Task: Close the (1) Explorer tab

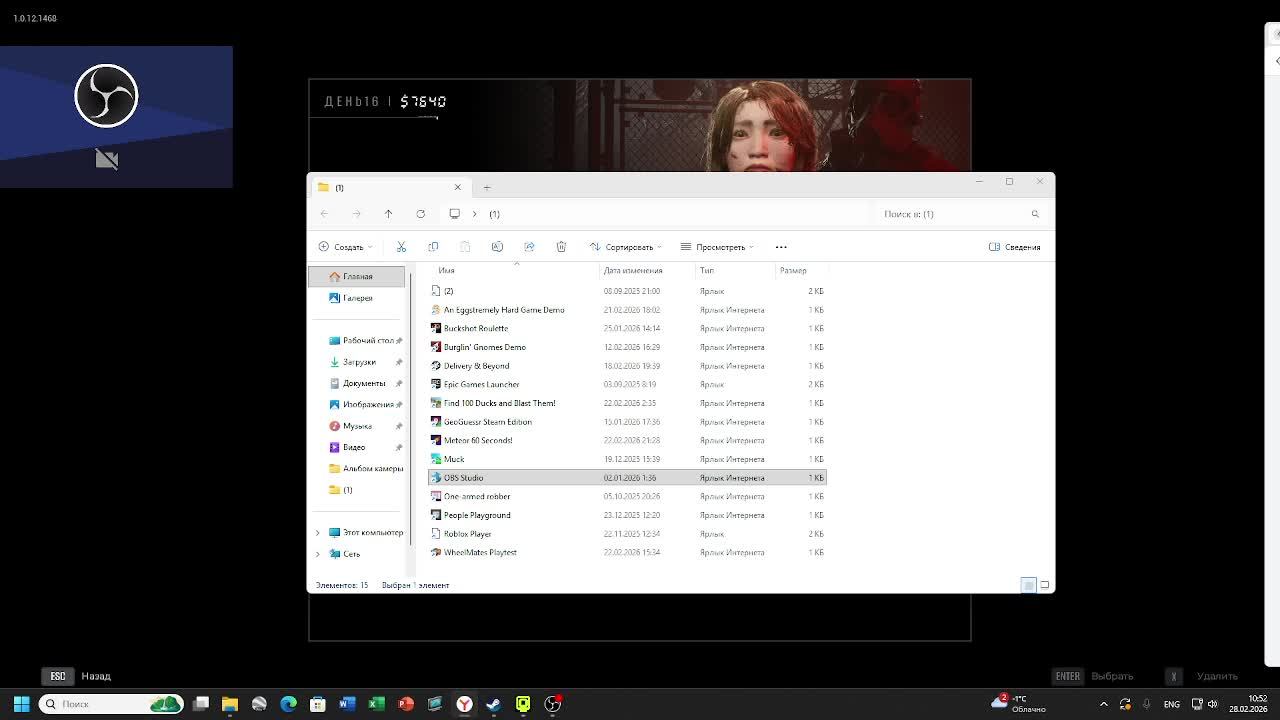Action: tap(458, 187)
